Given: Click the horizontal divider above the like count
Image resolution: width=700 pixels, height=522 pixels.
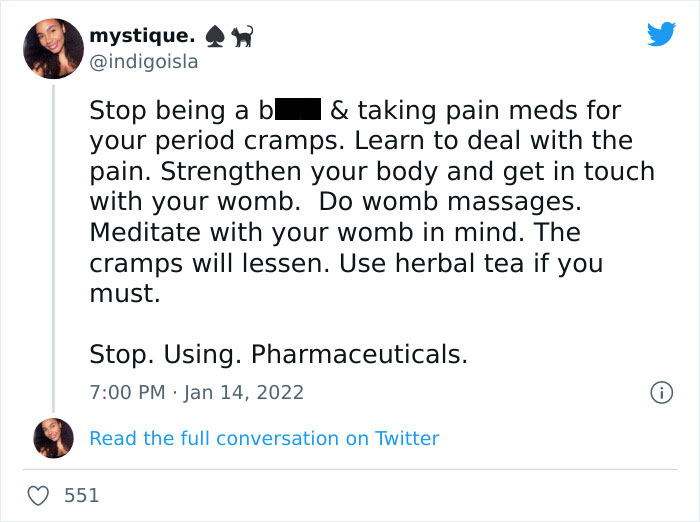Looking at the screenshot, I should pyautogui.click(x=350, y=470).
